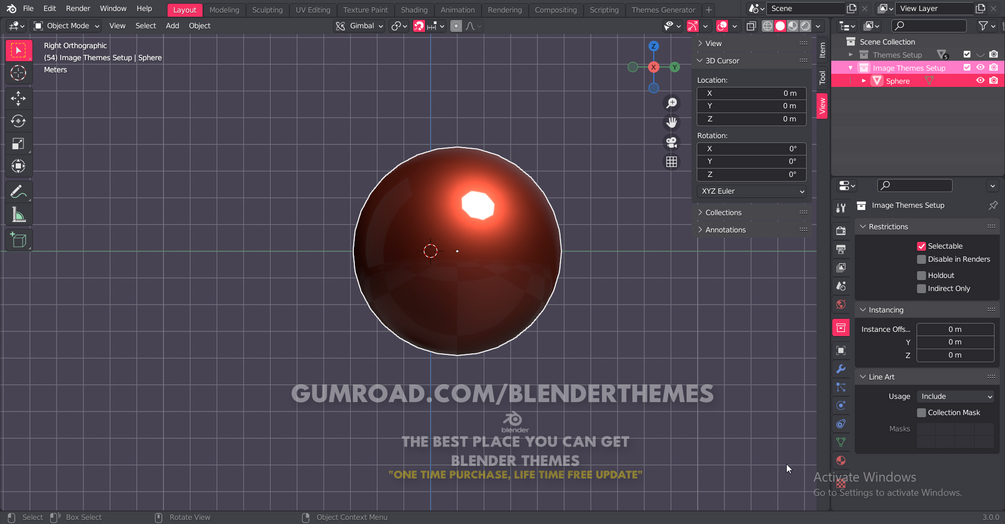
Task: Open the Usage Include dropdown
Action: pos(956,397)
